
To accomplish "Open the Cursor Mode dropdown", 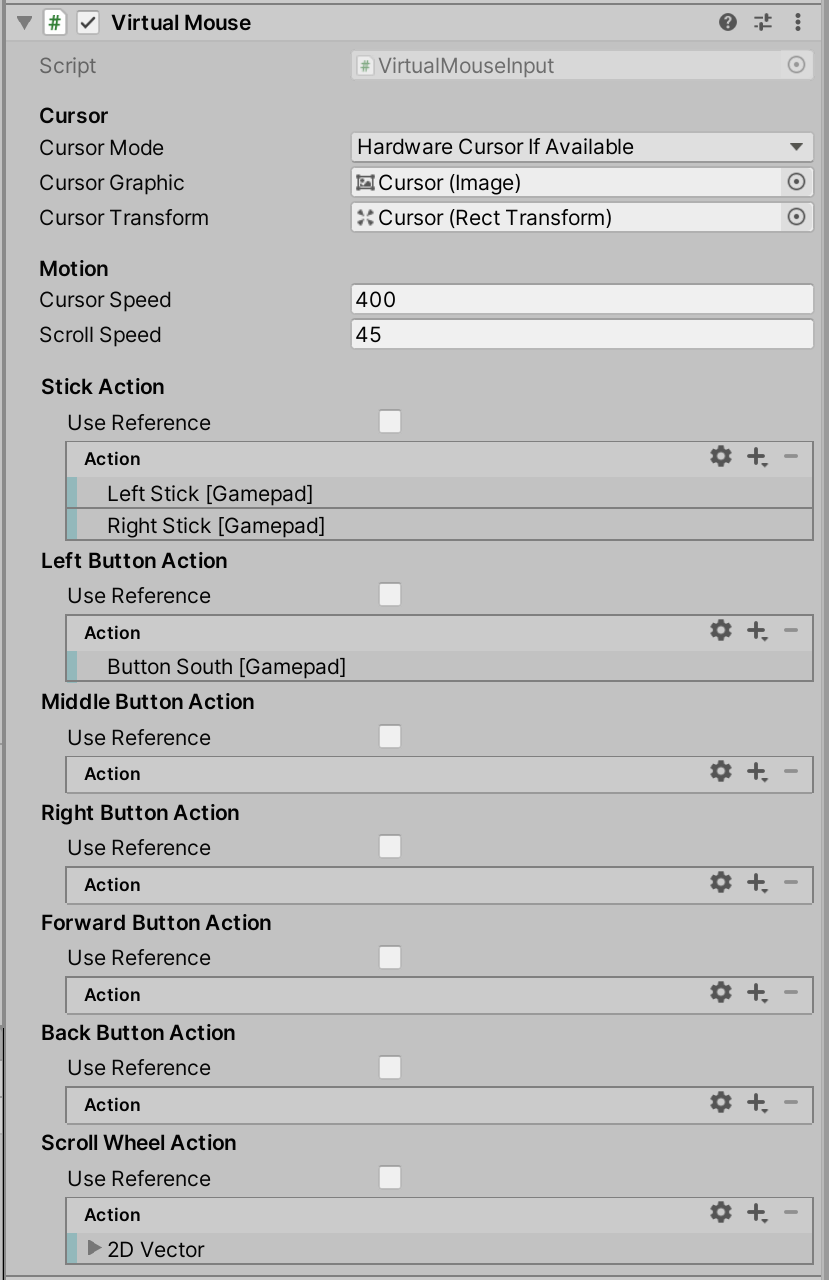I will coord(580,146).
